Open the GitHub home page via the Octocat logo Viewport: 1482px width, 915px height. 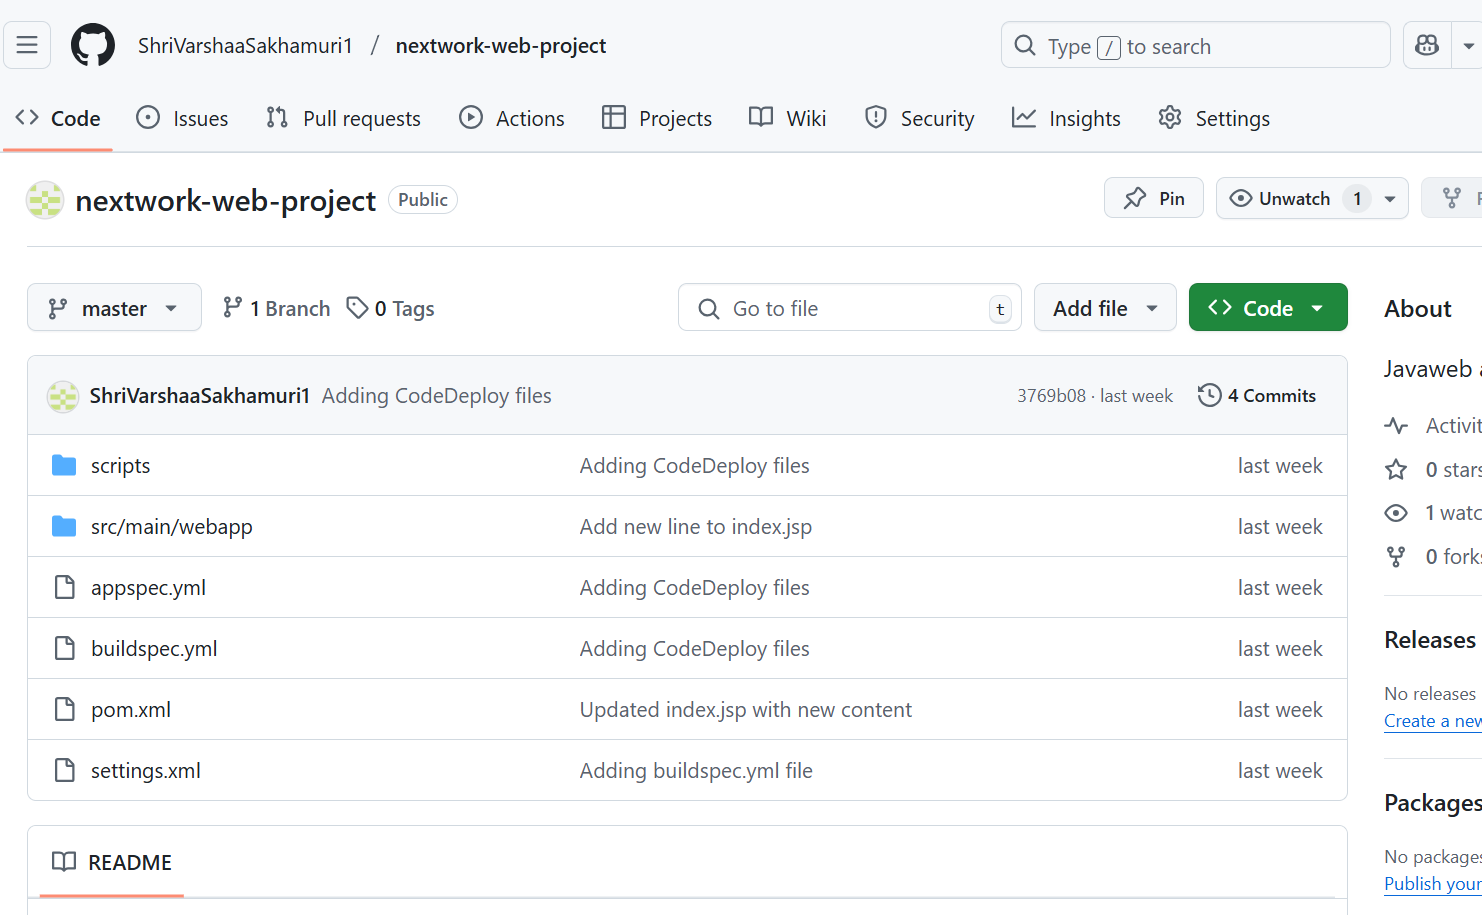pyautogui.click(x=92, y=44)
